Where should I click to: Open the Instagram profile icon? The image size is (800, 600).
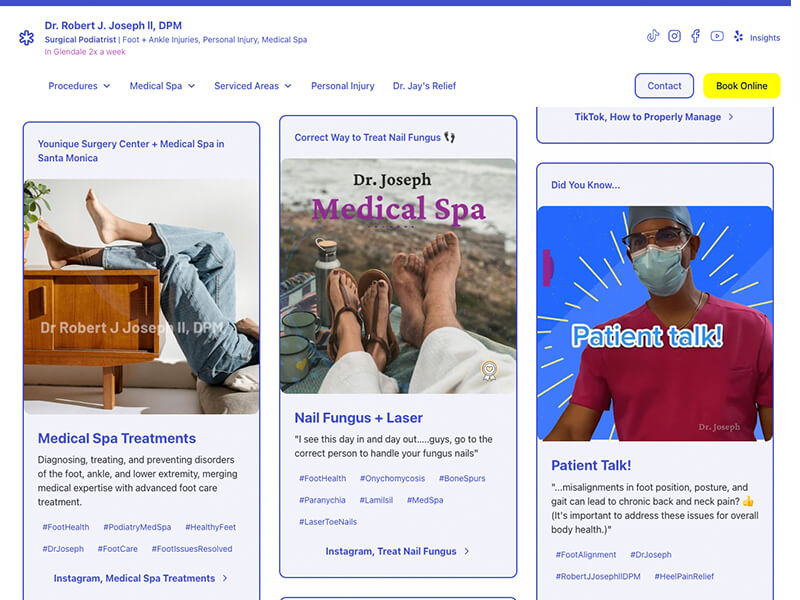click(674, 36)
